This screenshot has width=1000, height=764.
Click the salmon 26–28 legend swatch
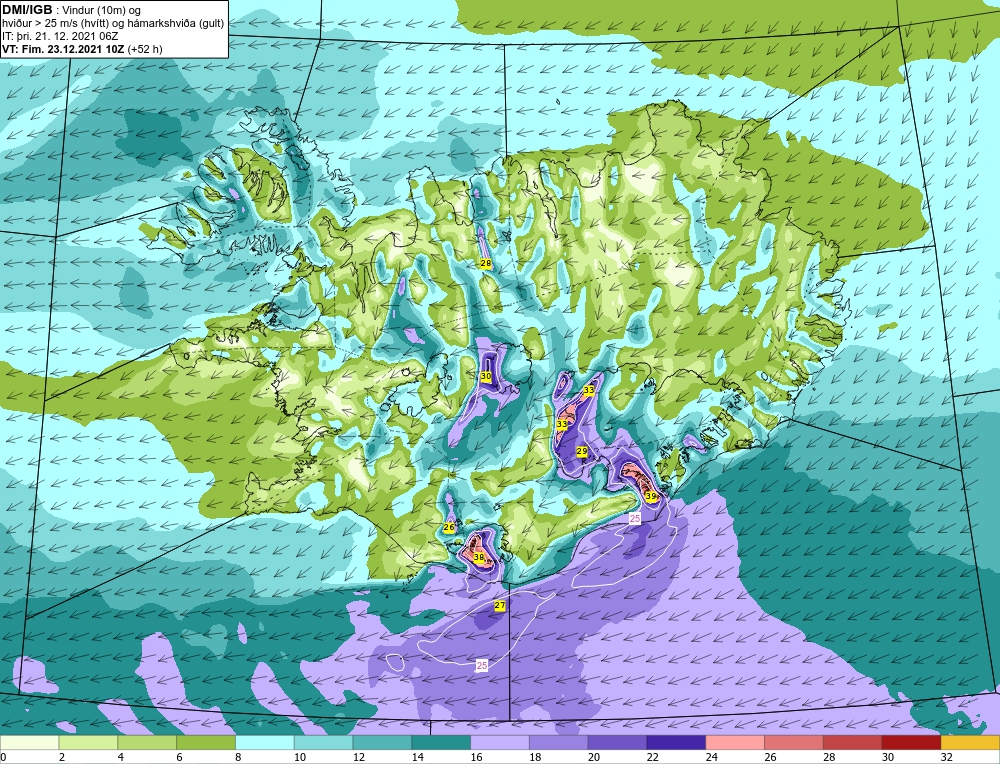794,743
